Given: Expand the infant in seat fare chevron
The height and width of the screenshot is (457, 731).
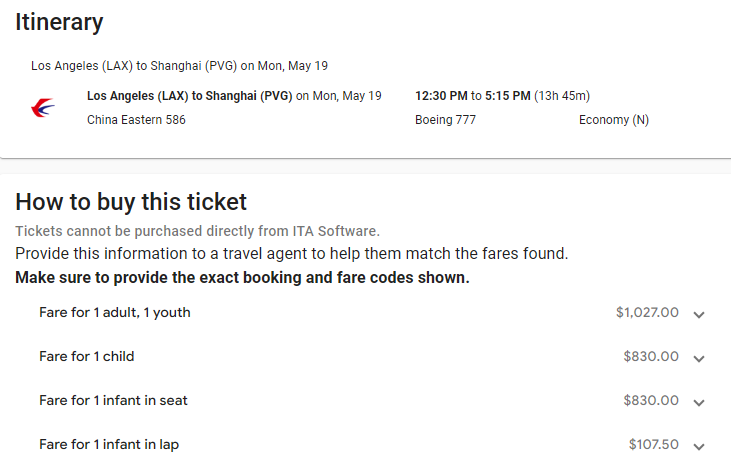Looking at the screenshot, I should [x=699, y=402].
